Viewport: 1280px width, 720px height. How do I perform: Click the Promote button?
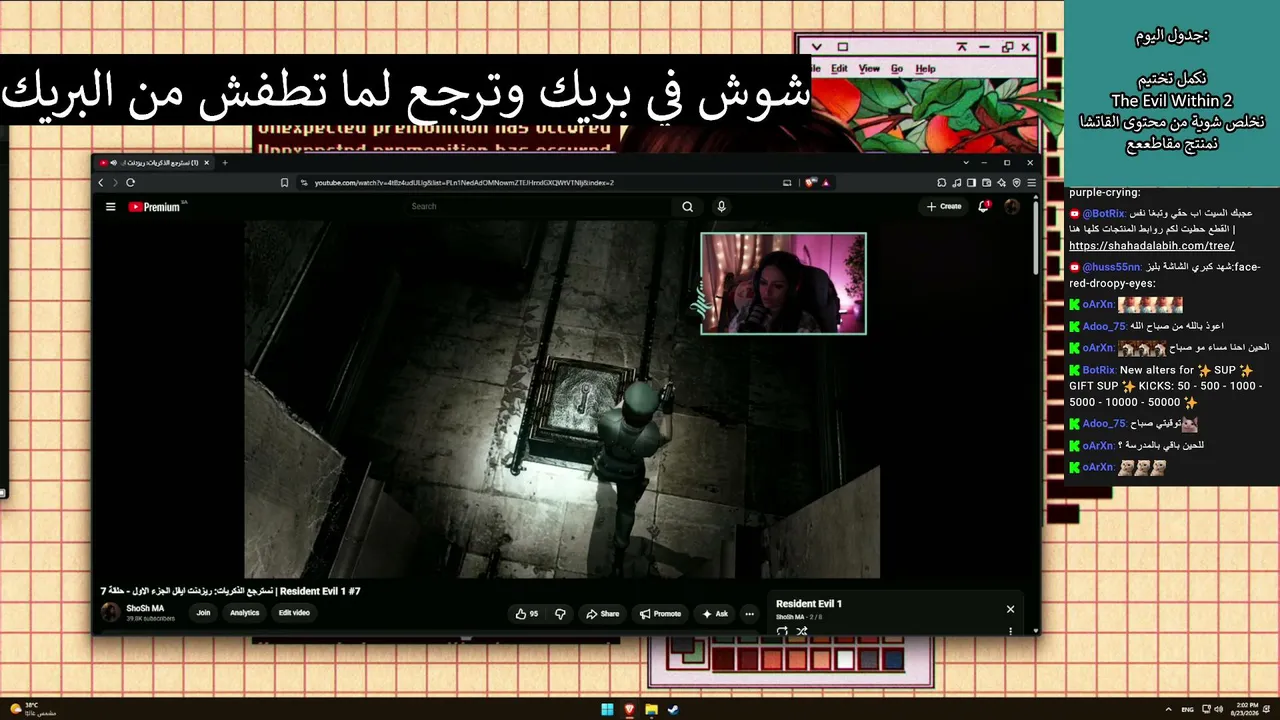[x=661, y=614]
